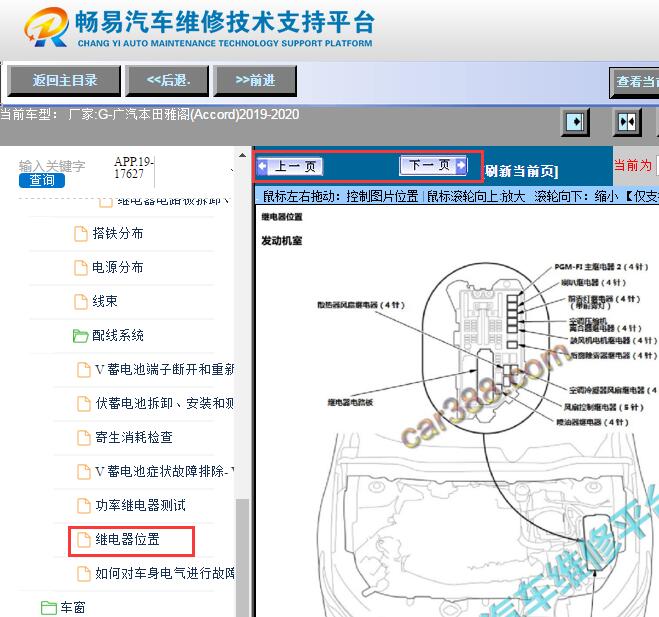Image resolution: width=659 pixels, height=617 pixels.
Task: Go back with the <<后退 button
Action: point(168,81)
